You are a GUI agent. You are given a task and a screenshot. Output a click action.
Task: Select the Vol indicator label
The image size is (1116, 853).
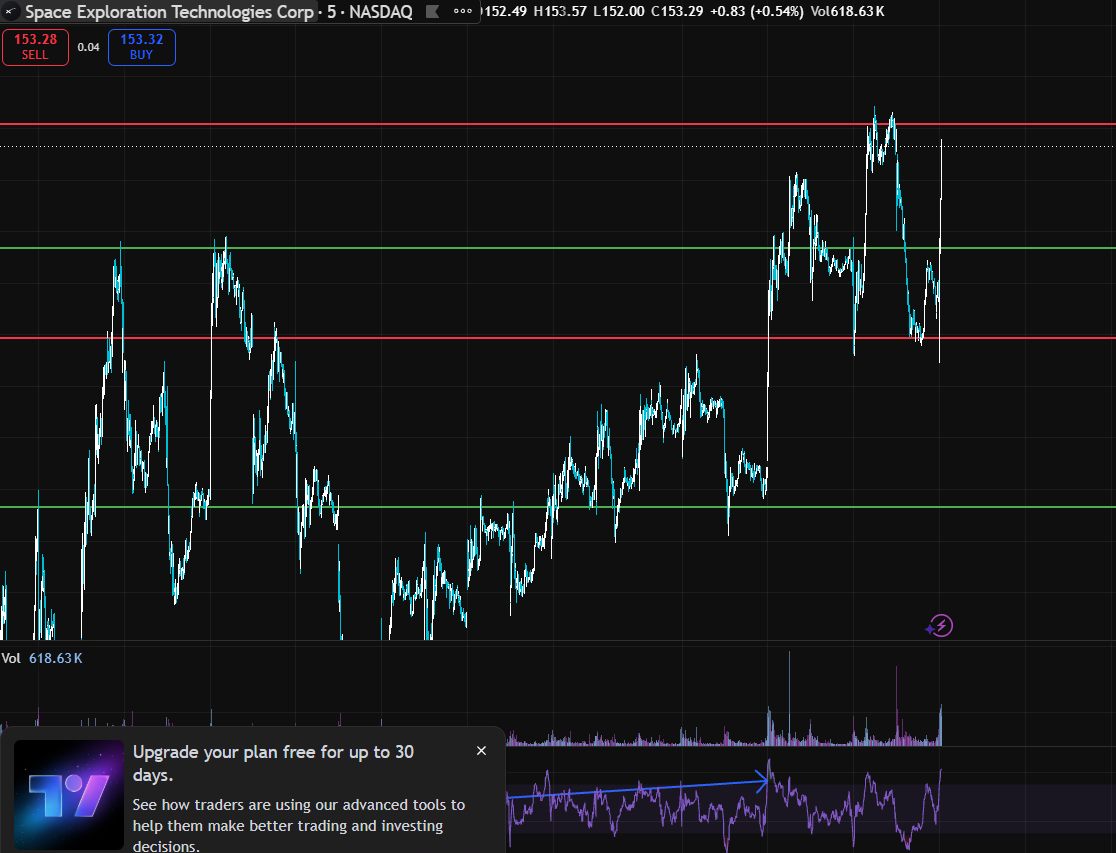11,658
